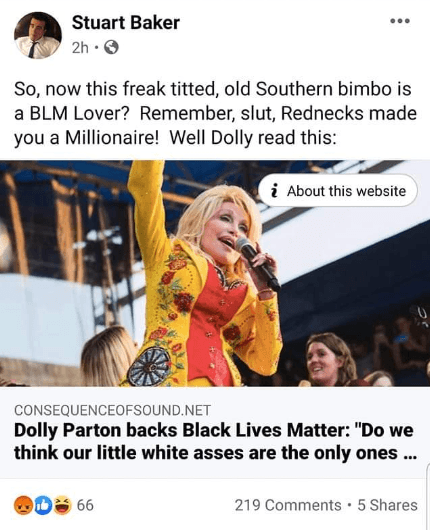430x530 pixels.
Task: Open the About this website button
Action: 338,191
